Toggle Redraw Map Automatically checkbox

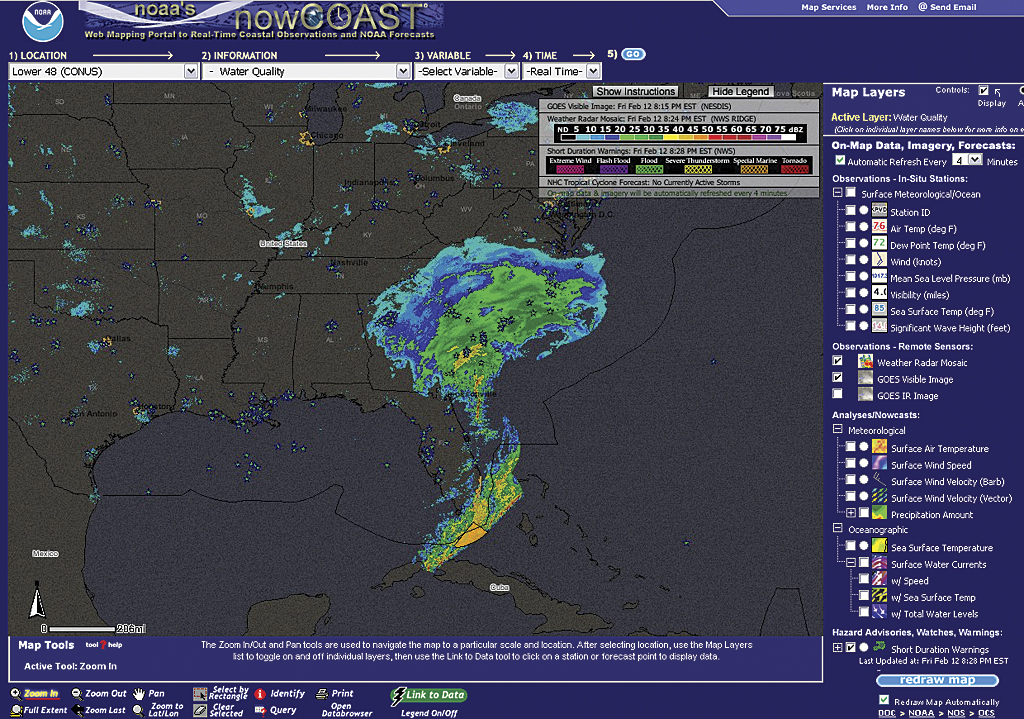click(884, 700)
